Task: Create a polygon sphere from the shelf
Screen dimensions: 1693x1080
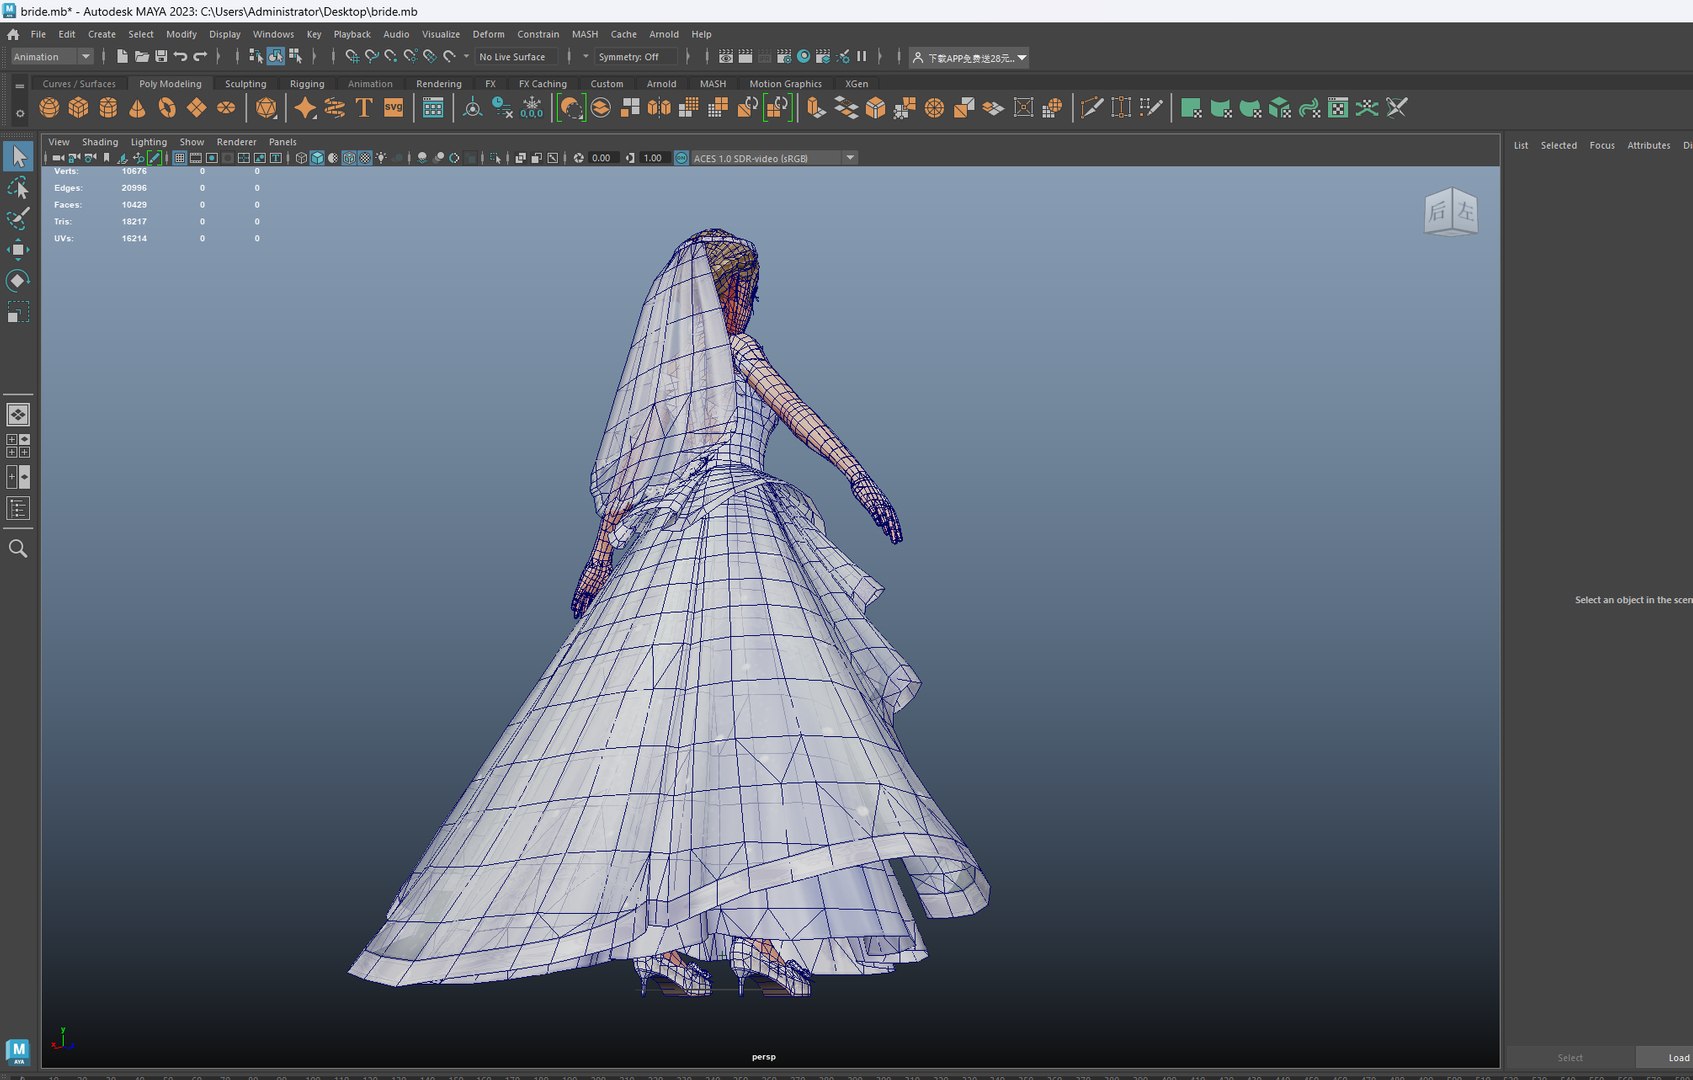Action: point(49,108)
